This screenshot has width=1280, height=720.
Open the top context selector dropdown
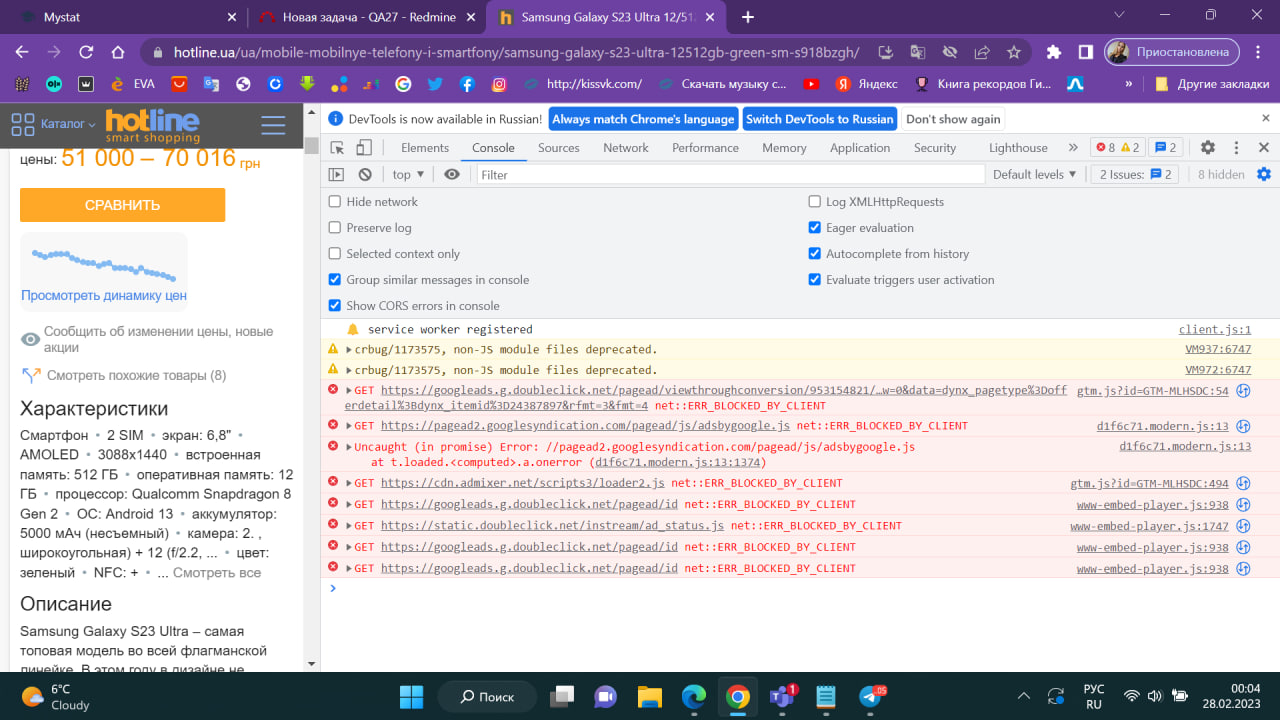click(x=408, y=174)
